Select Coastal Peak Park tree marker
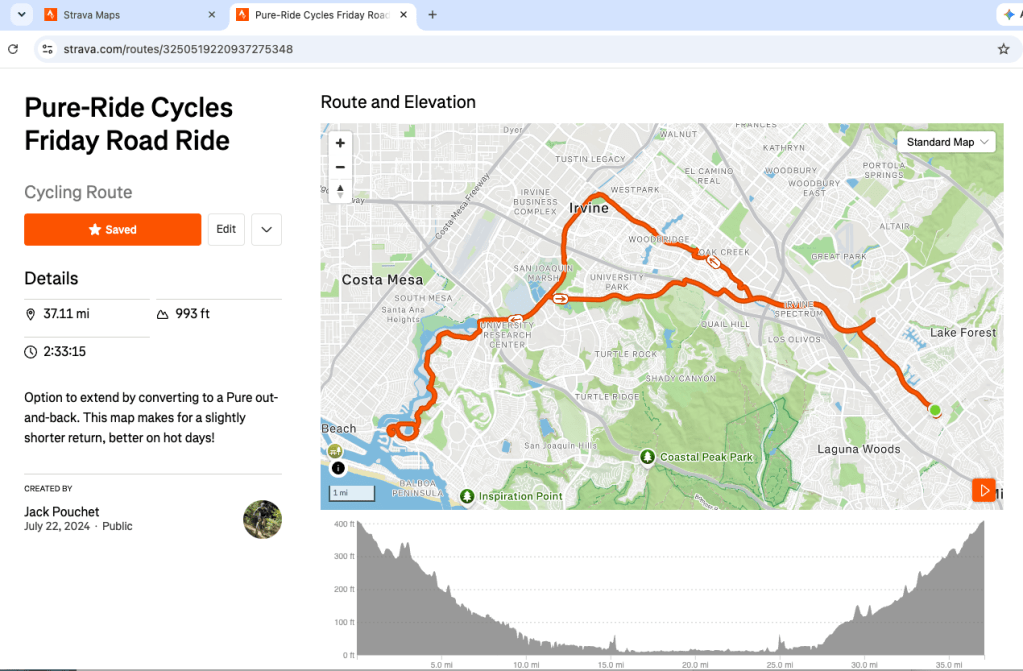Viewport: 1023px width, 671px height. click(x=647, y=457)
